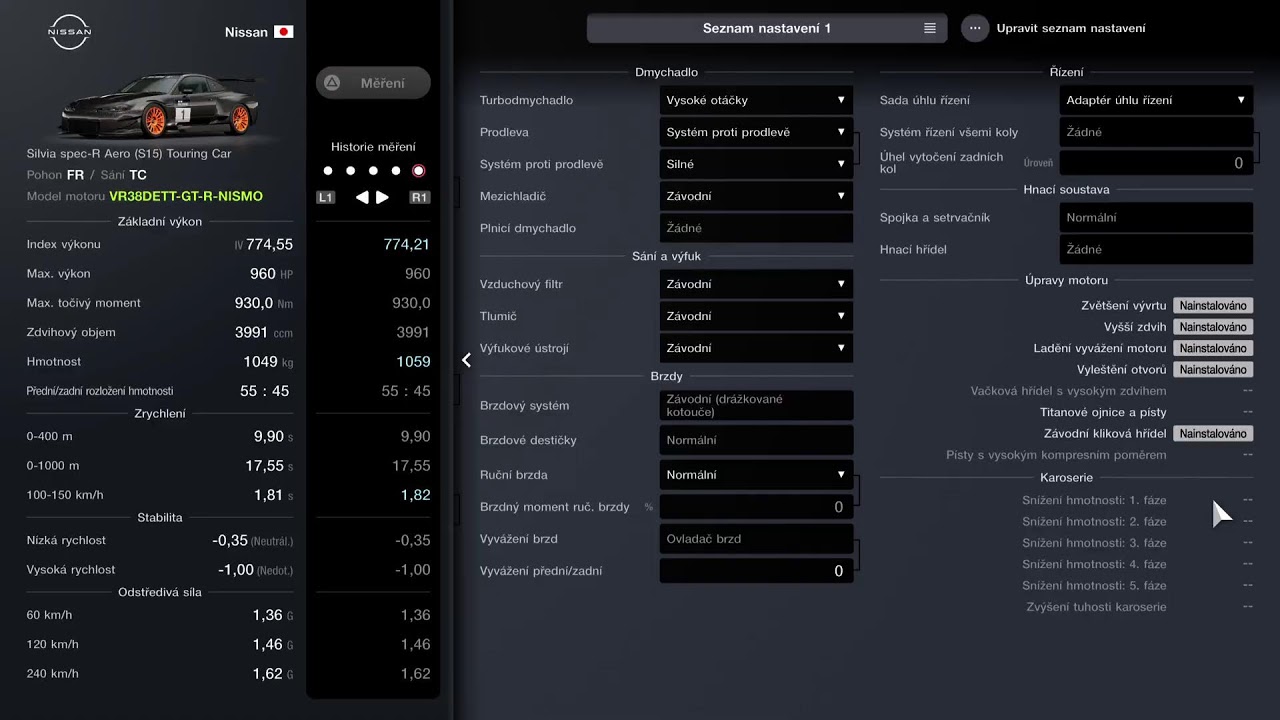Click the Vyvážení přední/zadní value field
The image size is (1280, 720).
pyautogui.click(x=756, y=571)
